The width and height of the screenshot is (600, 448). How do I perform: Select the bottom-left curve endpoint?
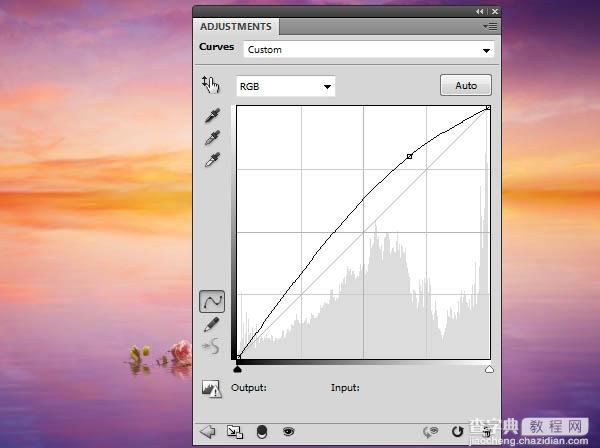[238, 357]
